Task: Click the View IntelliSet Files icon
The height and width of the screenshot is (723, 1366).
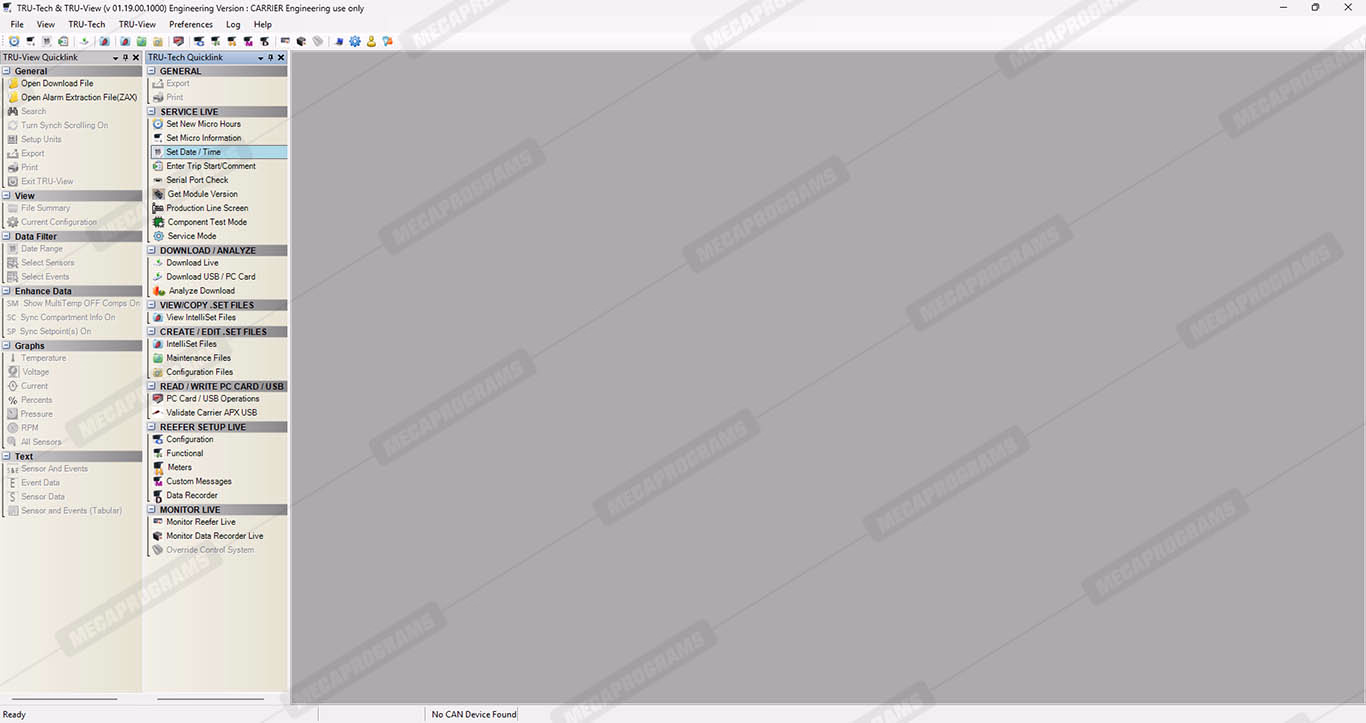Action: (158, 317)
